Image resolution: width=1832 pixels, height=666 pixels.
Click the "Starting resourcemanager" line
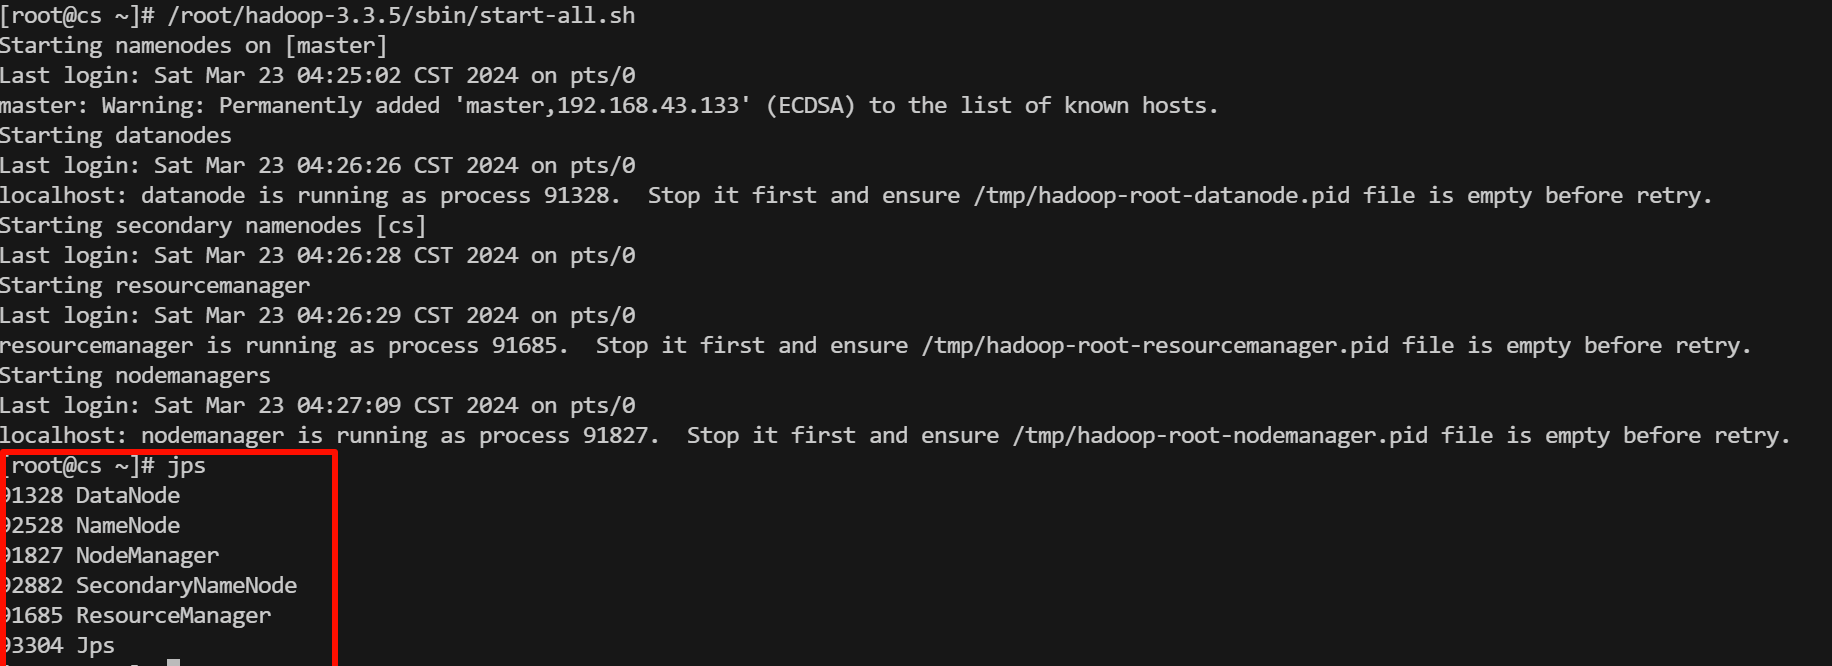(x=155, y=286)
